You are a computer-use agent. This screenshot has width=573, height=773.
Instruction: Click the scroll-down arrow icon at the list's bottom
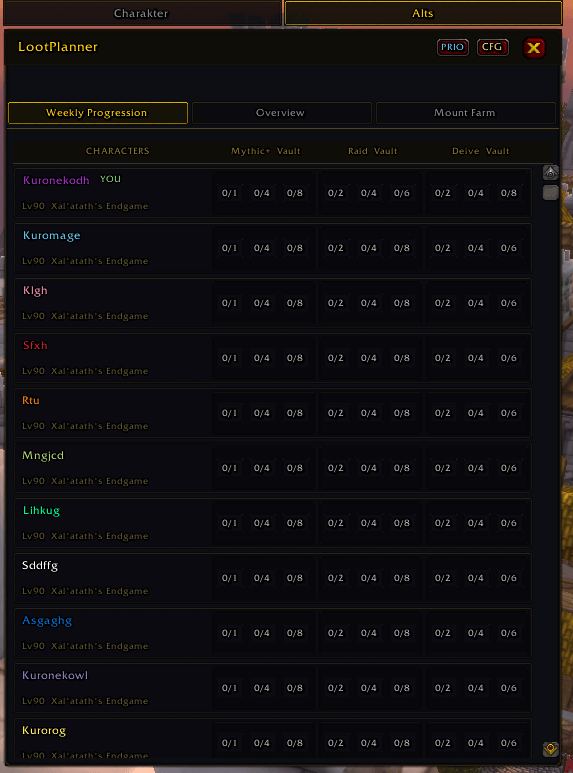pyautogui.click(x=550, y=749)
